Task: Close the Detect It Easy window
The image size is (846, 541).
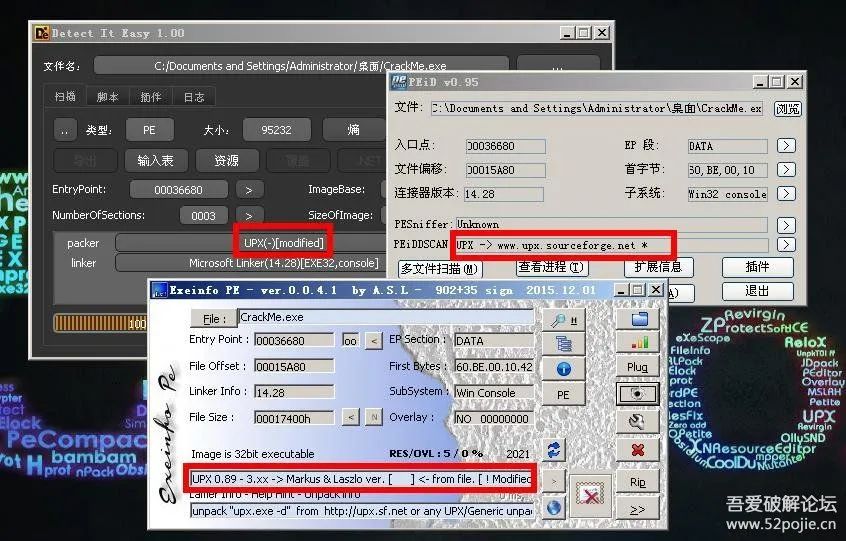Action: point(602,33)
